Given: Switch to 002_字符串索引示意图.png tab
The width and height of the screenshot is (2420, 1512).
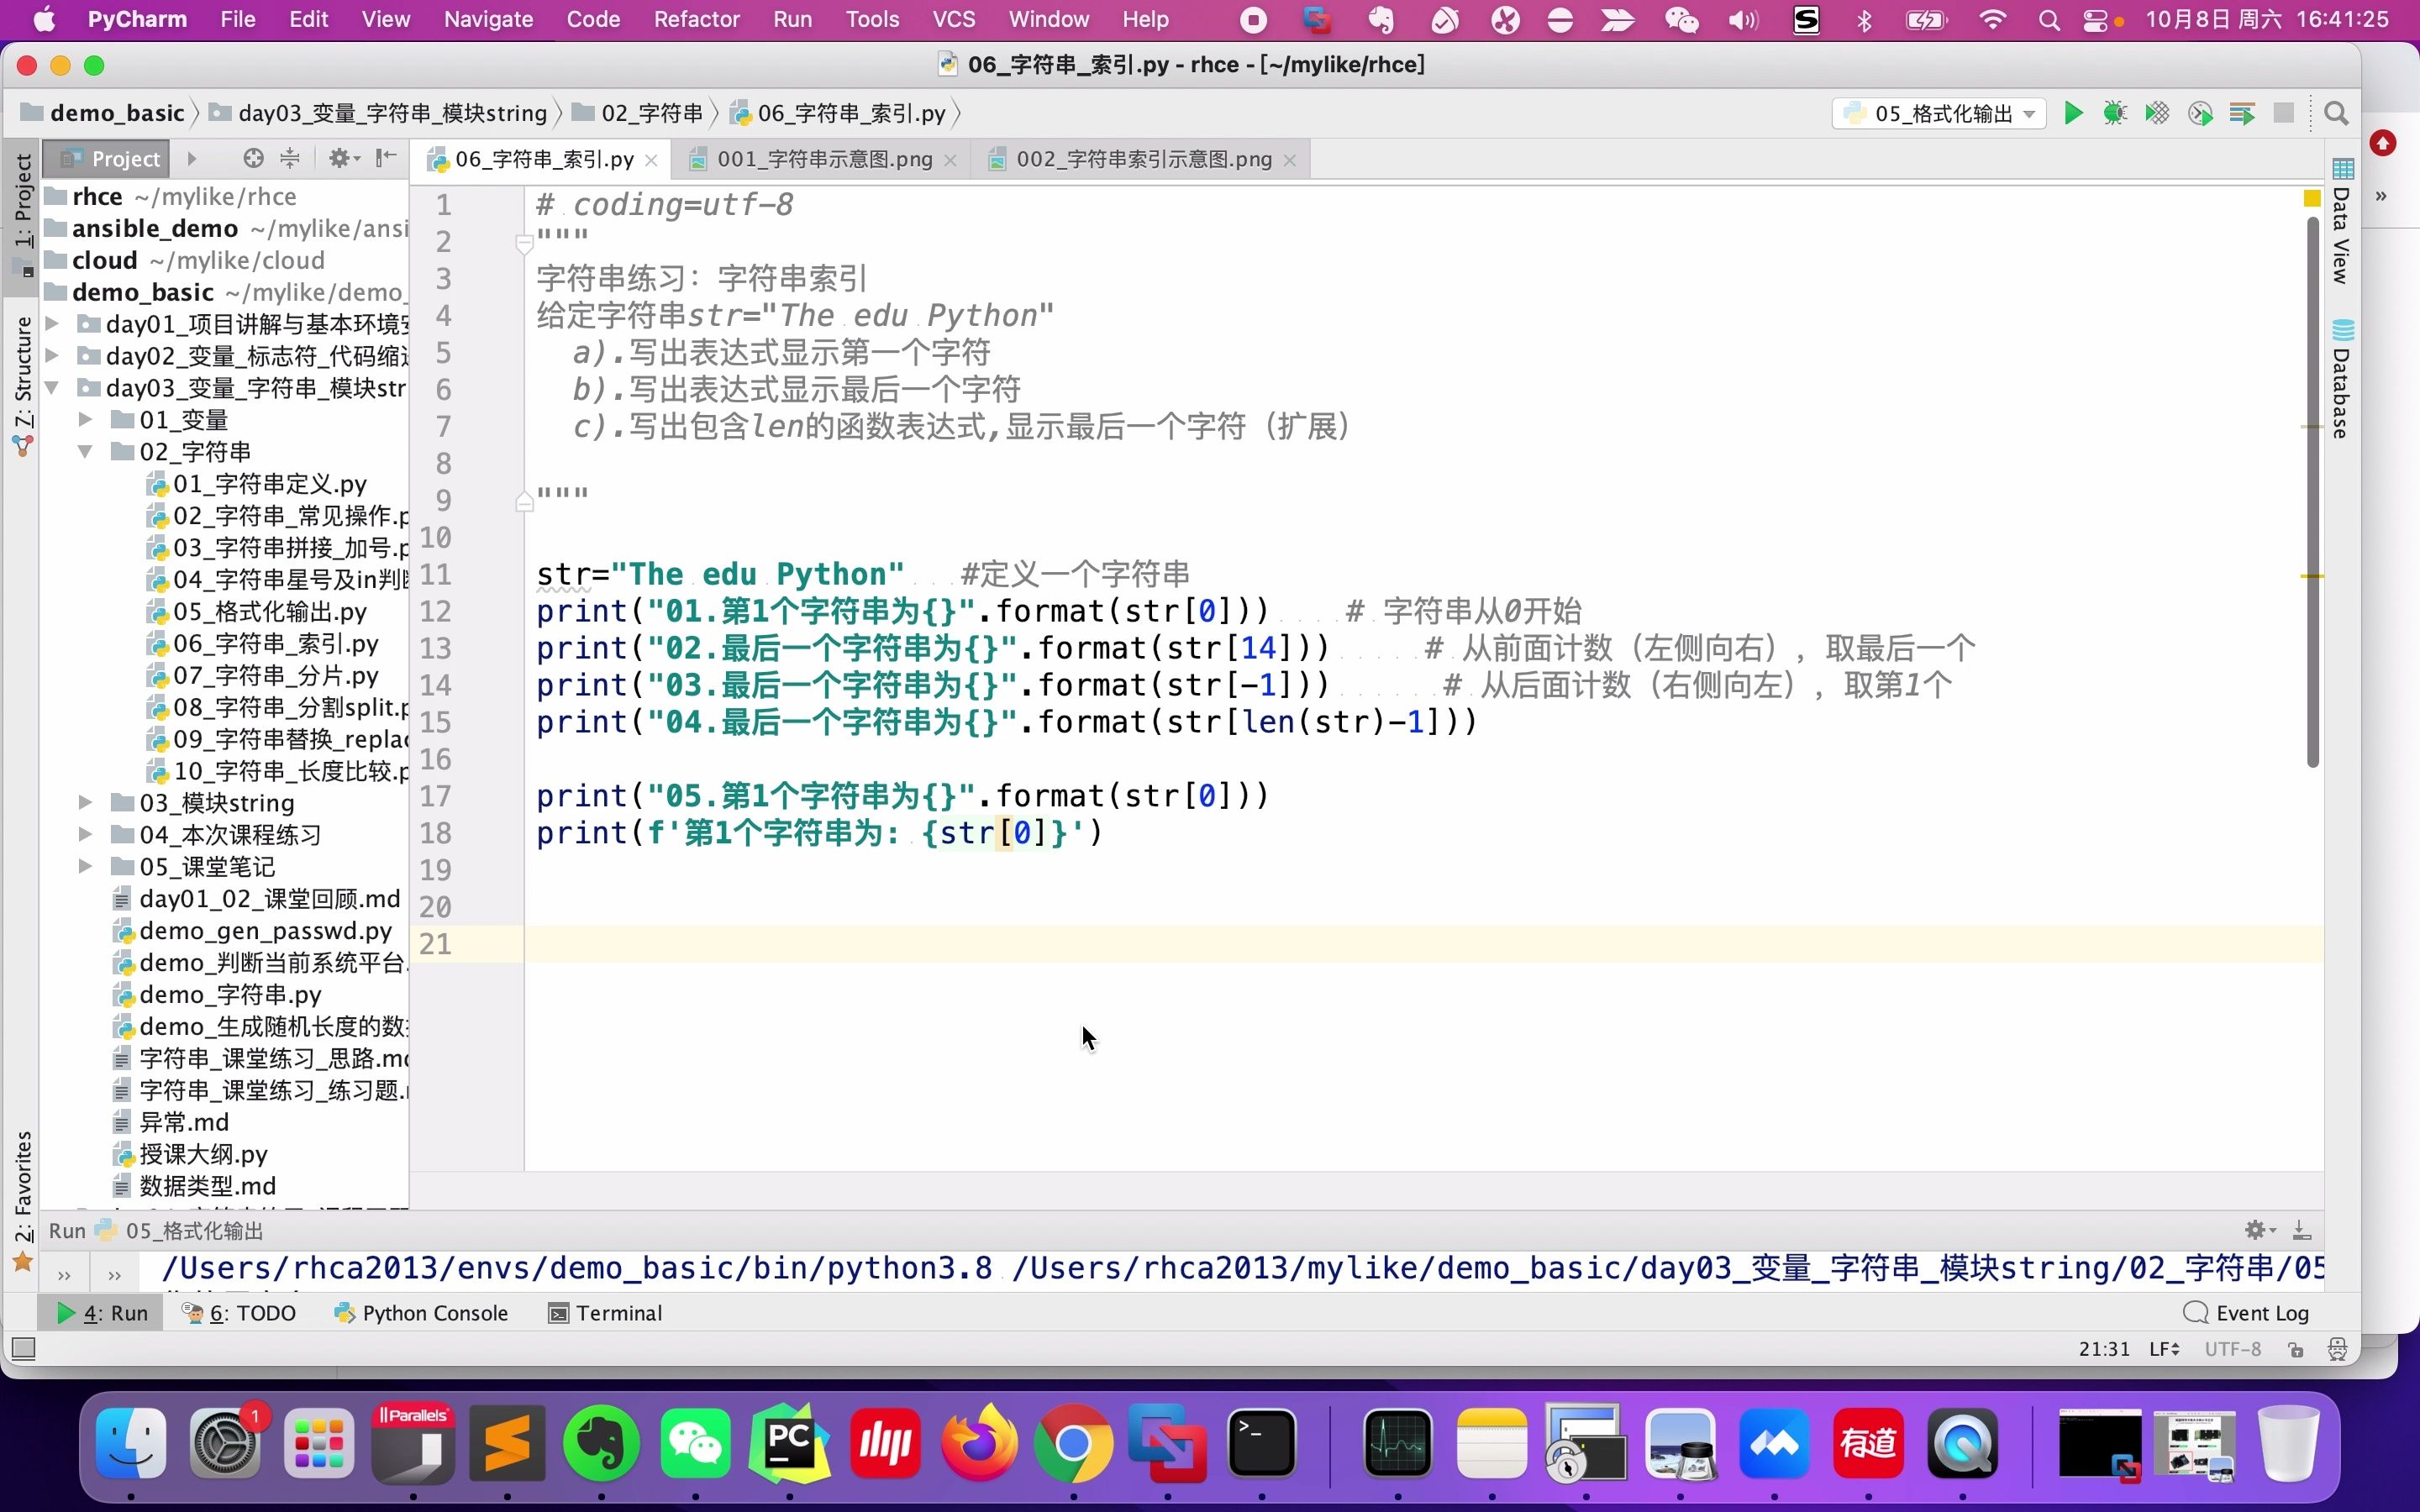Looking at the screenshot, I should click(1143, 159).
